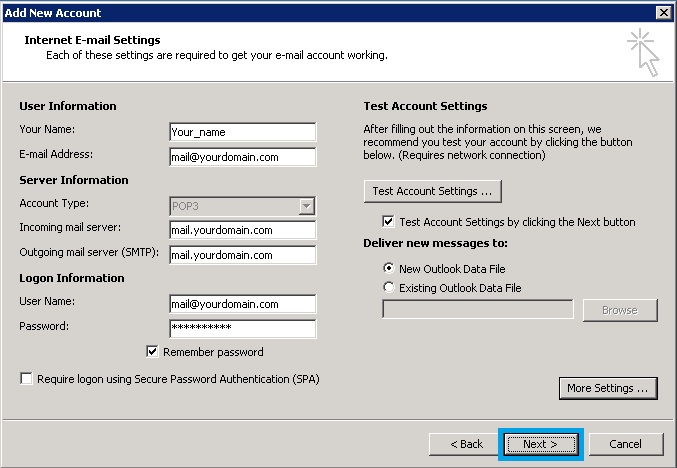Click the cursor sparkle wizard icon
Image resolution: width=677 pixels, height=468 pixels.
point(643,52)
